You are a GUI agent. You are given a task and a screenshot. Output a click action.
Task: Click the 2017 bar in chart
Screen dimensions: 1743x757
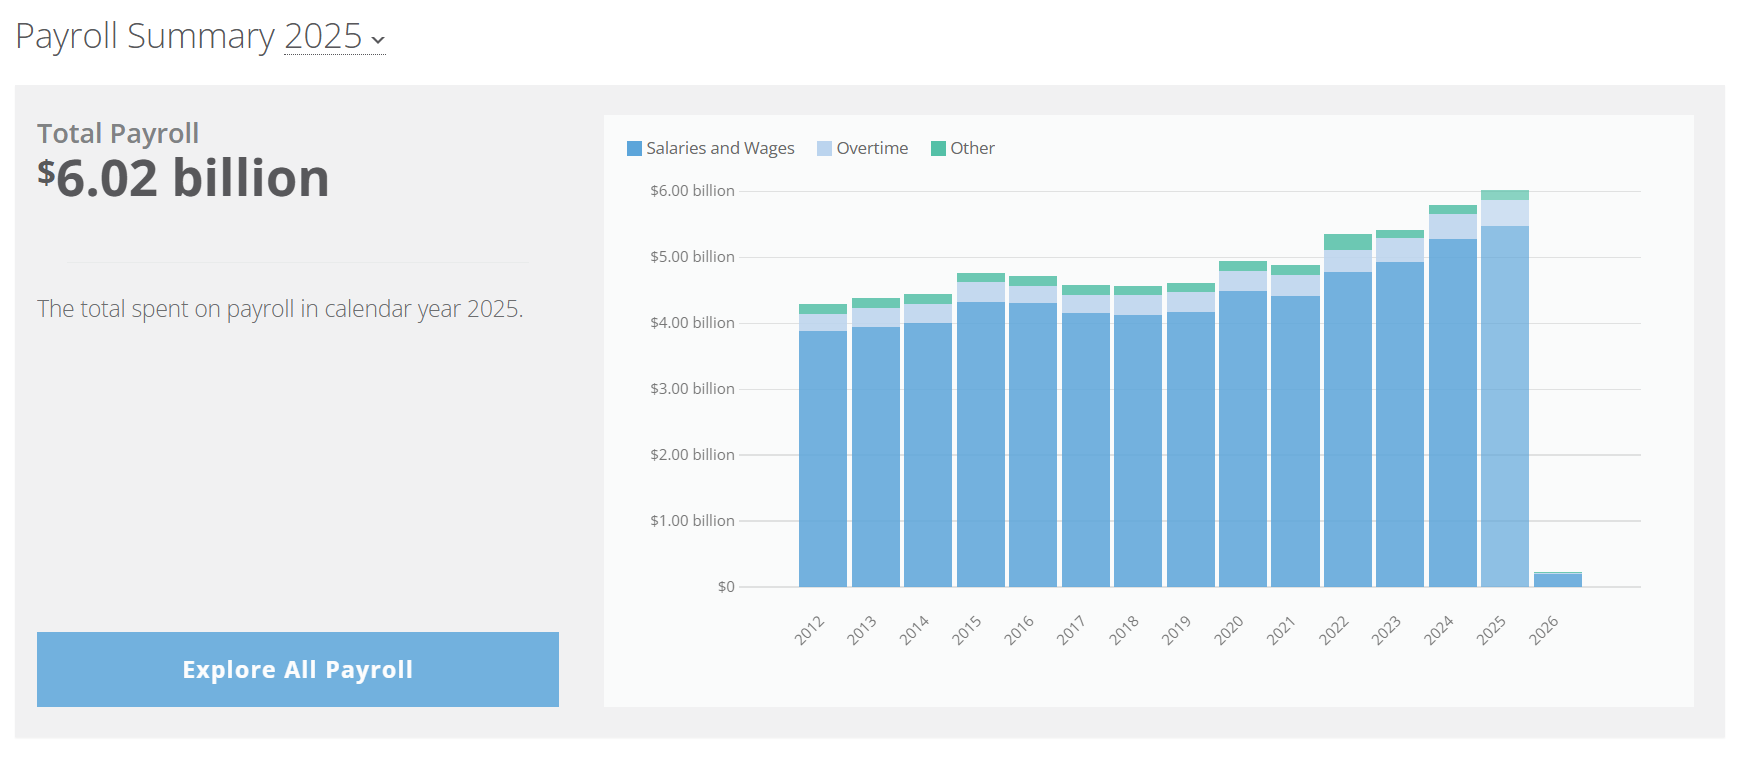click(1085, 450)
